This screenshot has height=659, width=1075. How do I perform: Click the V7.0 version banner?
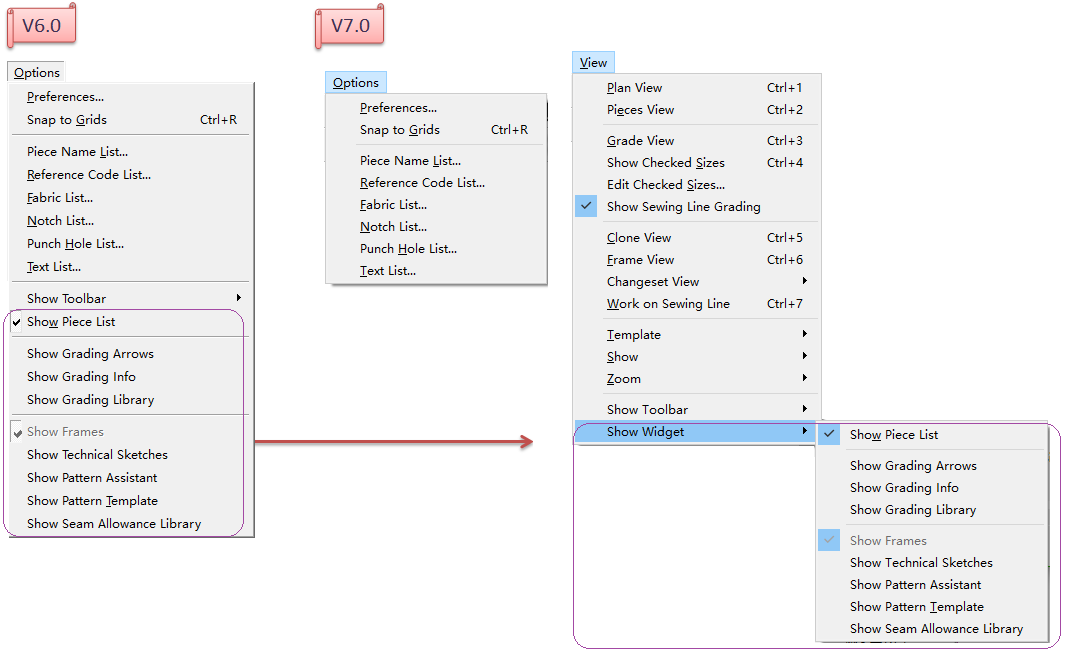[350, 26]
